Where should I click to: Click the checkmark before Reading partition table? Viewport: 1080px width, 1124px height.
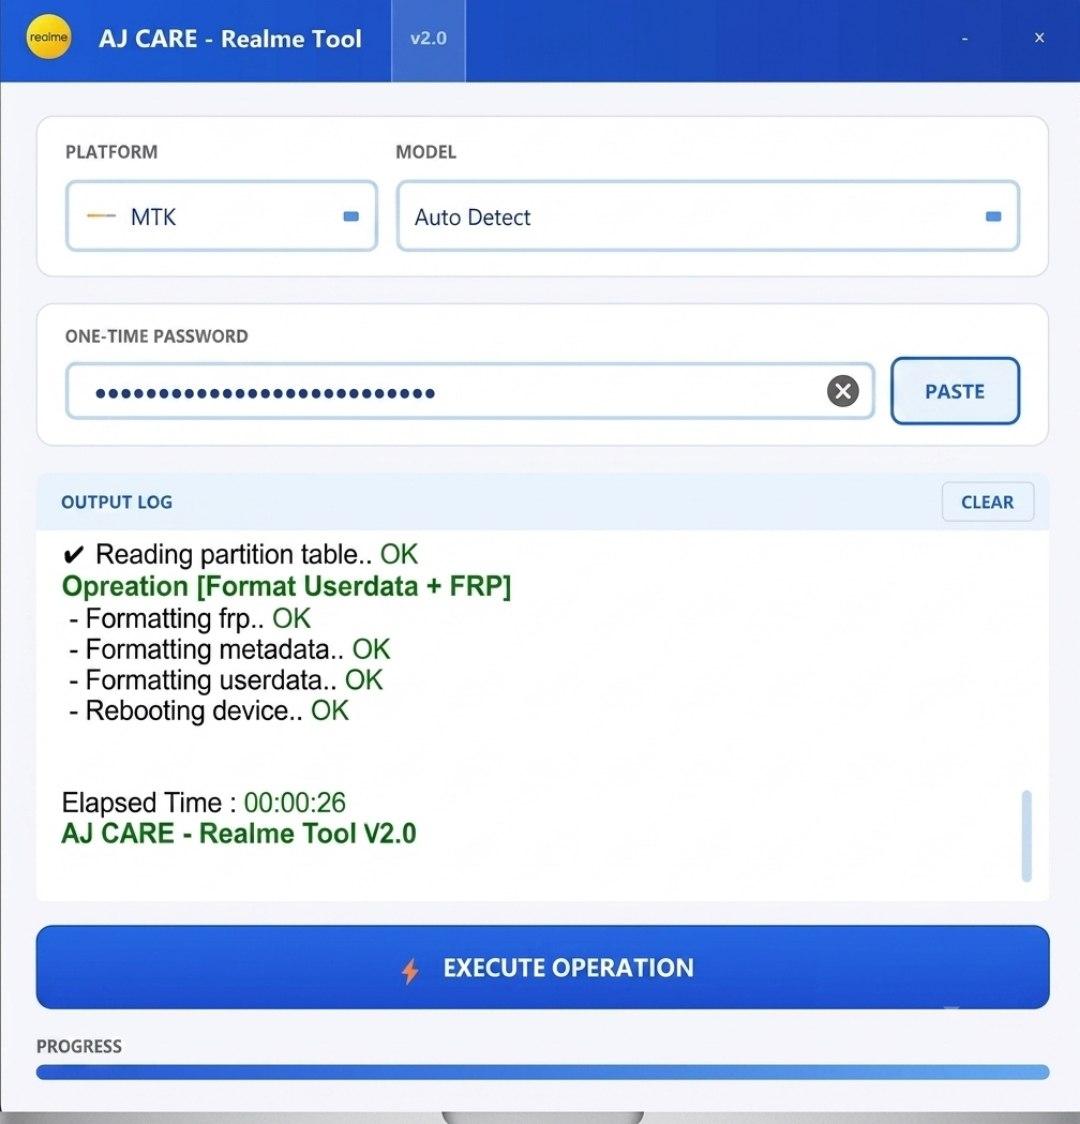74,555
